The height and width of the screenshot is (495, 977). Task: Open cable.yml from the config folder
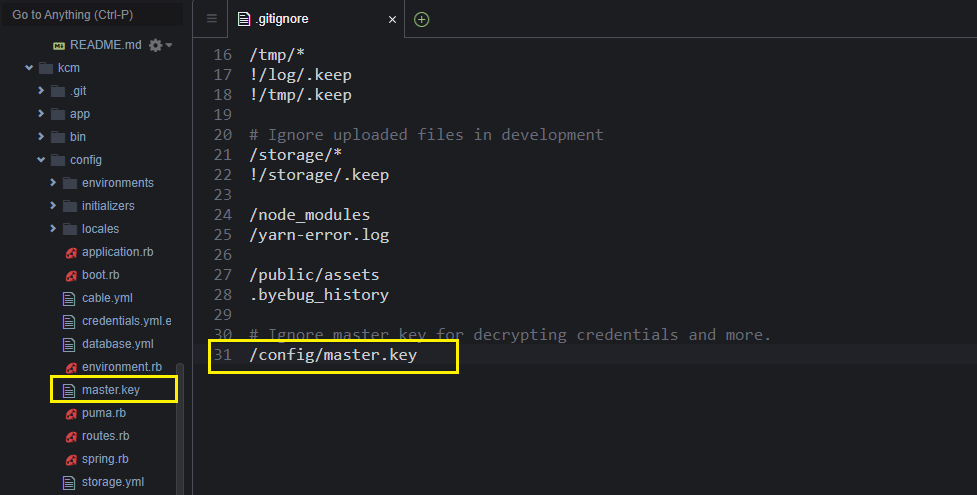click(107, 298)
